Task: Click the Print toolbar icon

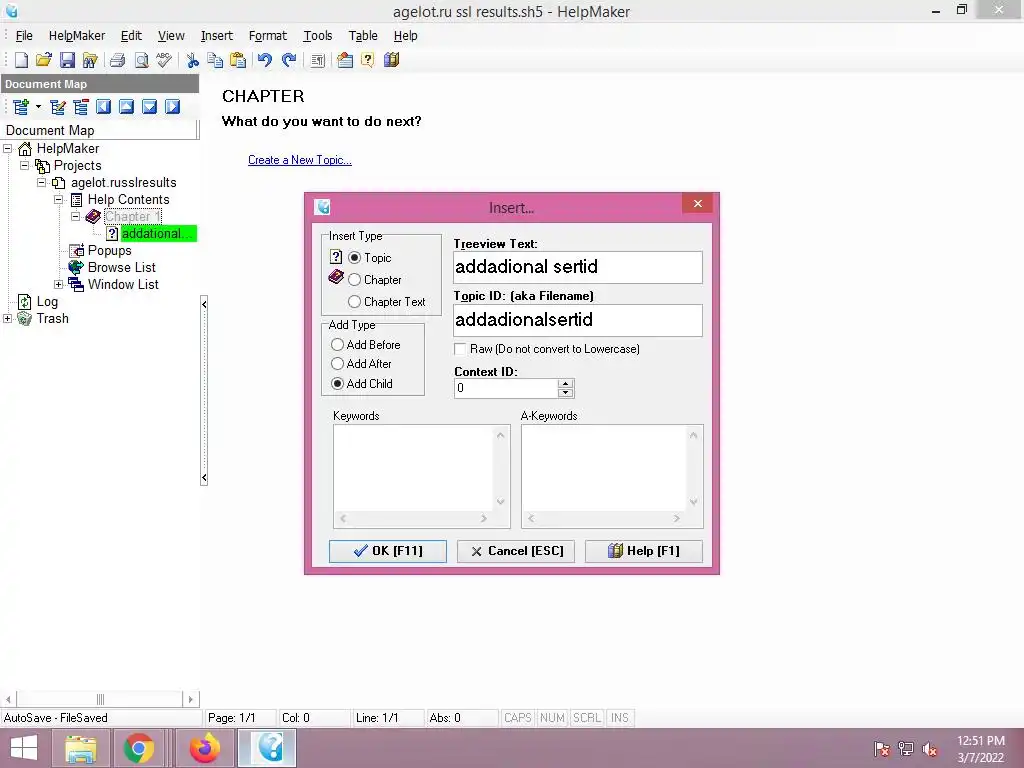Action: [x=118, y=60]
